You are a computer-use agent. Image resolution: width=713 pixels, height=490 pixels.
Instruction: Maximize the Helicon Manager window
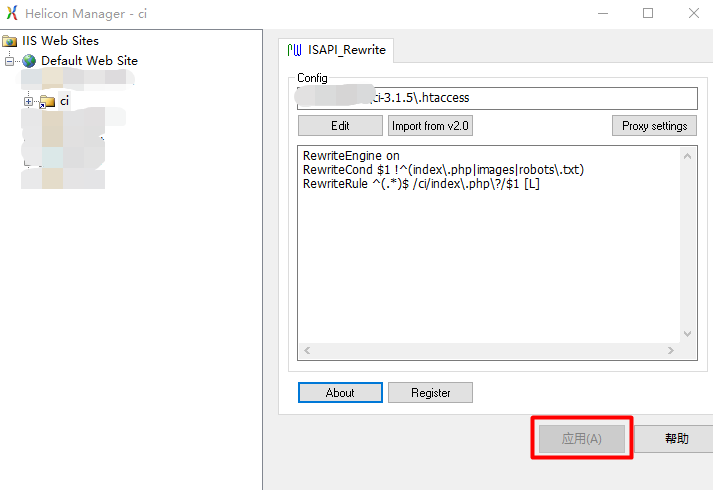pyautogui.click(x=648, y=13)
